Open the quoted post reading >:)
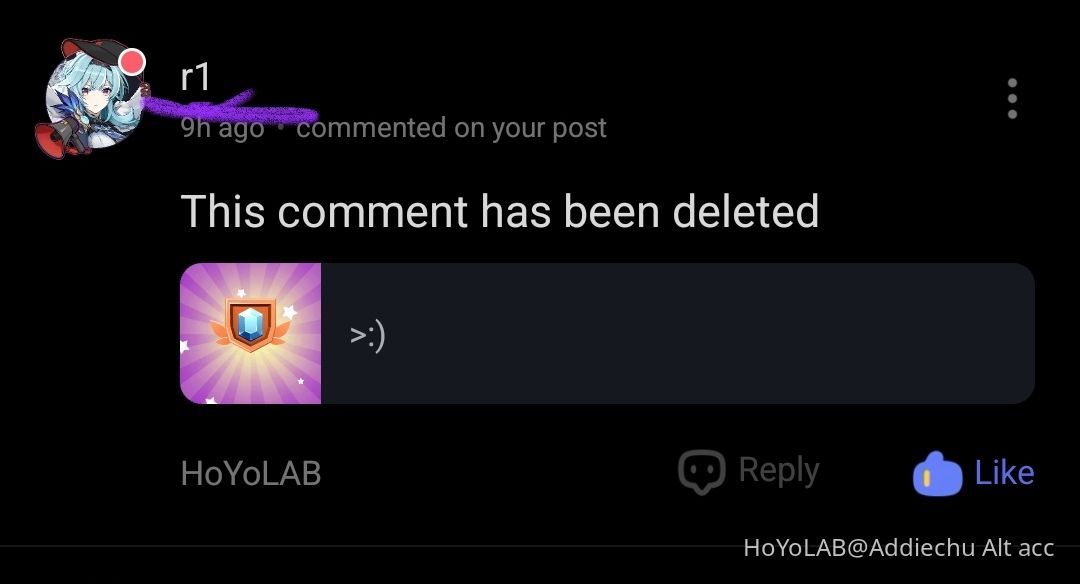Image resolution: width=1080 pixels, height=584 pixels. point(608,333)
